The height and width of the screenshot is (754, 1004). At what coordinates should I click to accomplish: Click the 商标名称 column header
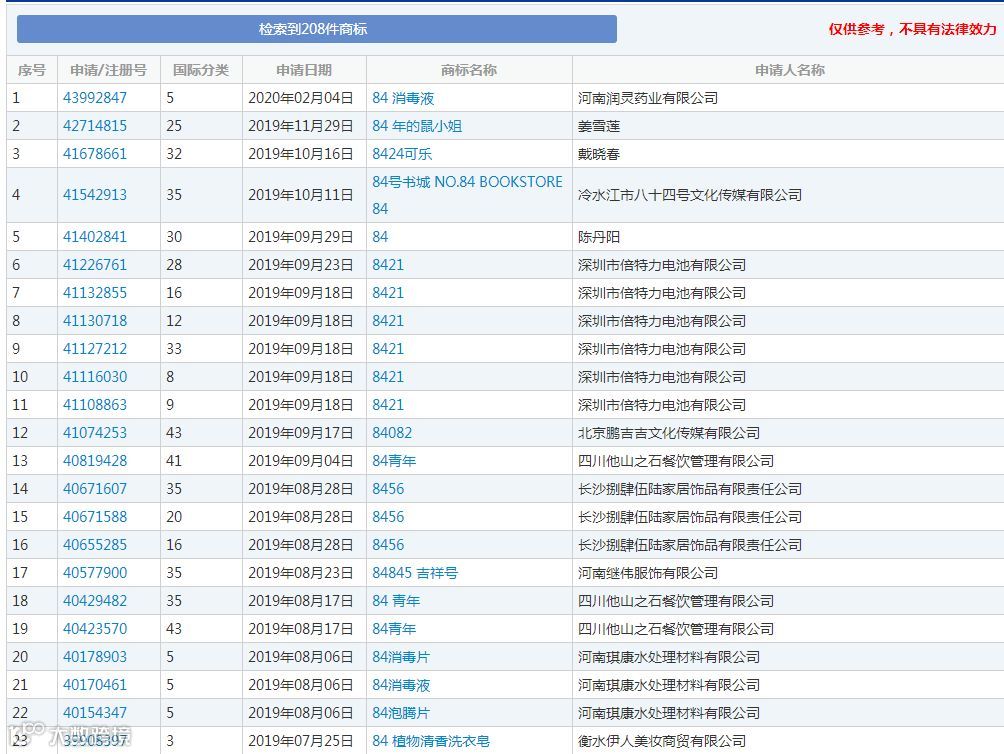pos(469,70)
